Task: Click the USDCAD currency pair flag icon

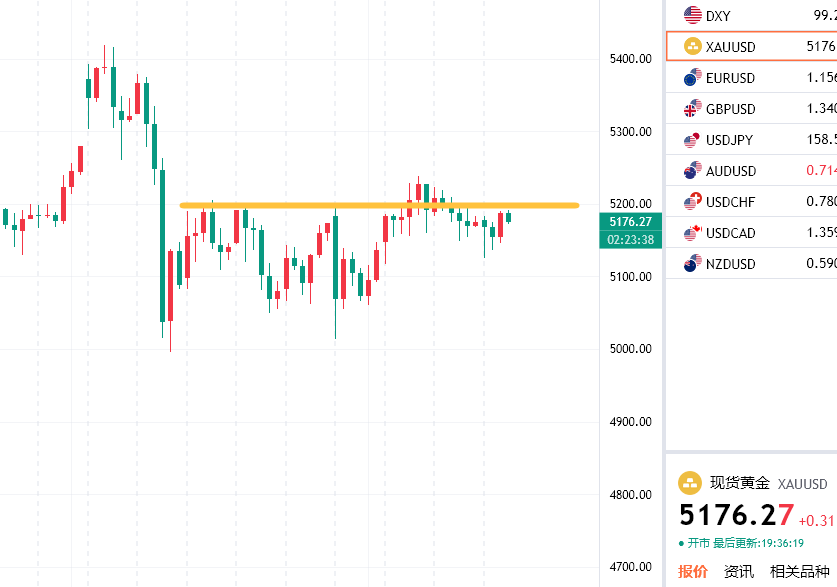Action: coord(692,233)
